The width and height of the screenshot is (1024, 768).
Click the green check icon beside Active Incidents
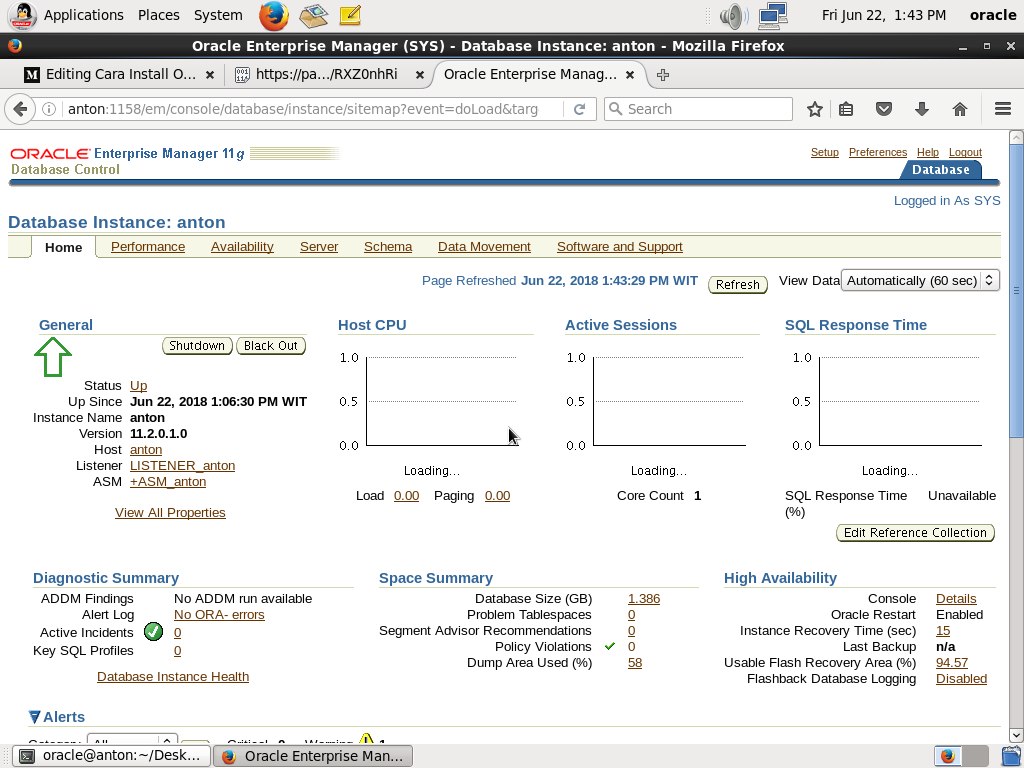(153, 631)
